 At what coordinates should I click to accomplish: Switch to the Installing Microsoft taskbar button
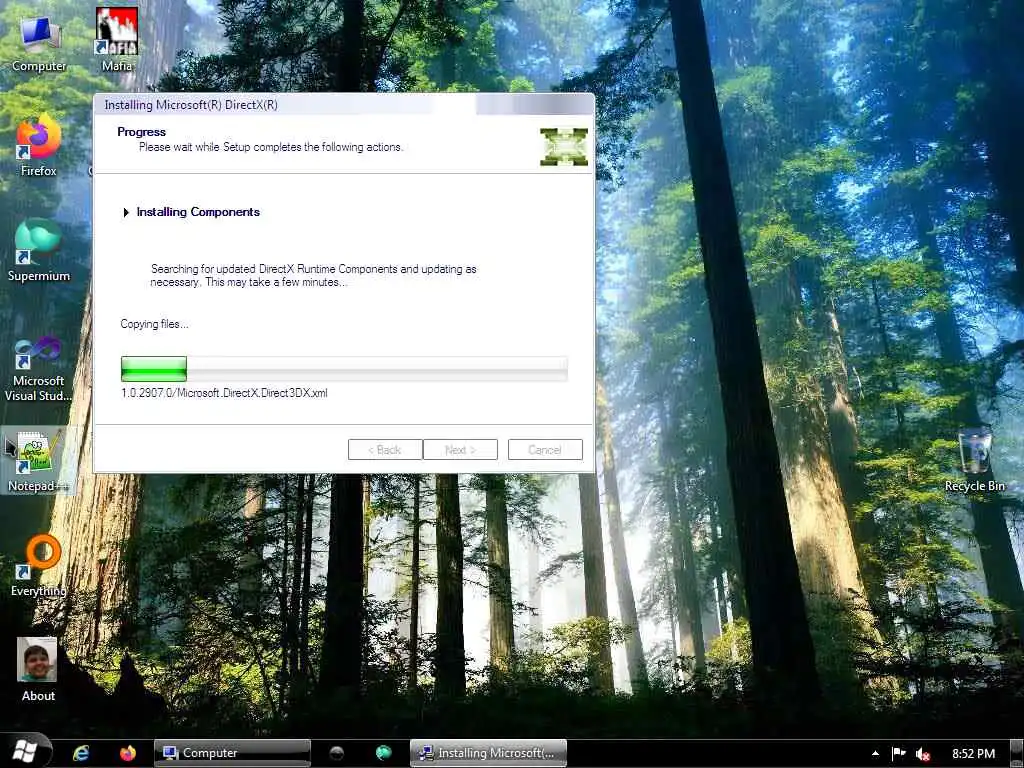click(x=488, y=753)
